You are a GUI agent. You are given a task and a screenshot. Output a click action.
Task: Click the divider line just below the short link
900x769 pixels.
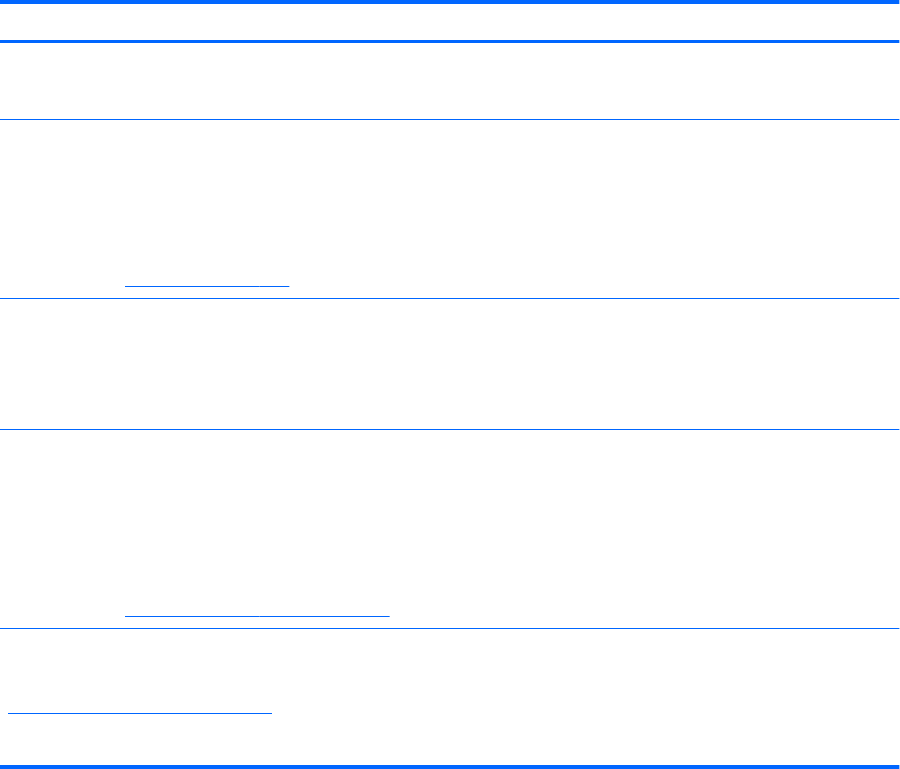click(x=450, y=298)
